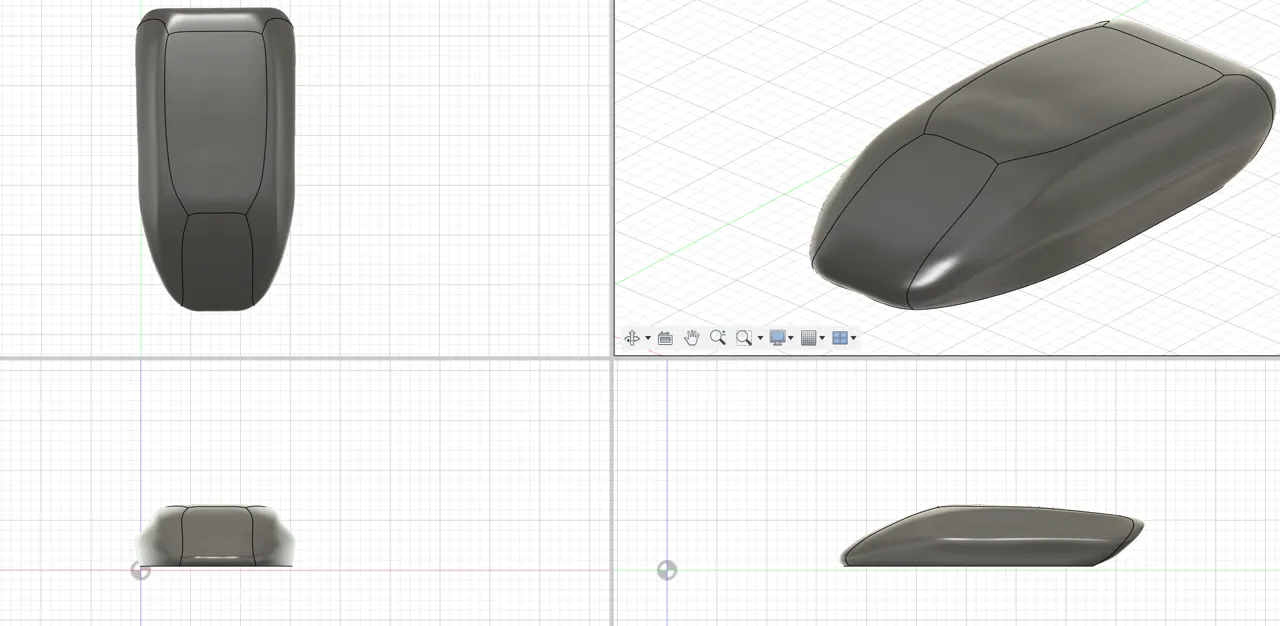Activate the Pan hand tool
Screen dimensions: 1280x626
click(x=691, y=338)
